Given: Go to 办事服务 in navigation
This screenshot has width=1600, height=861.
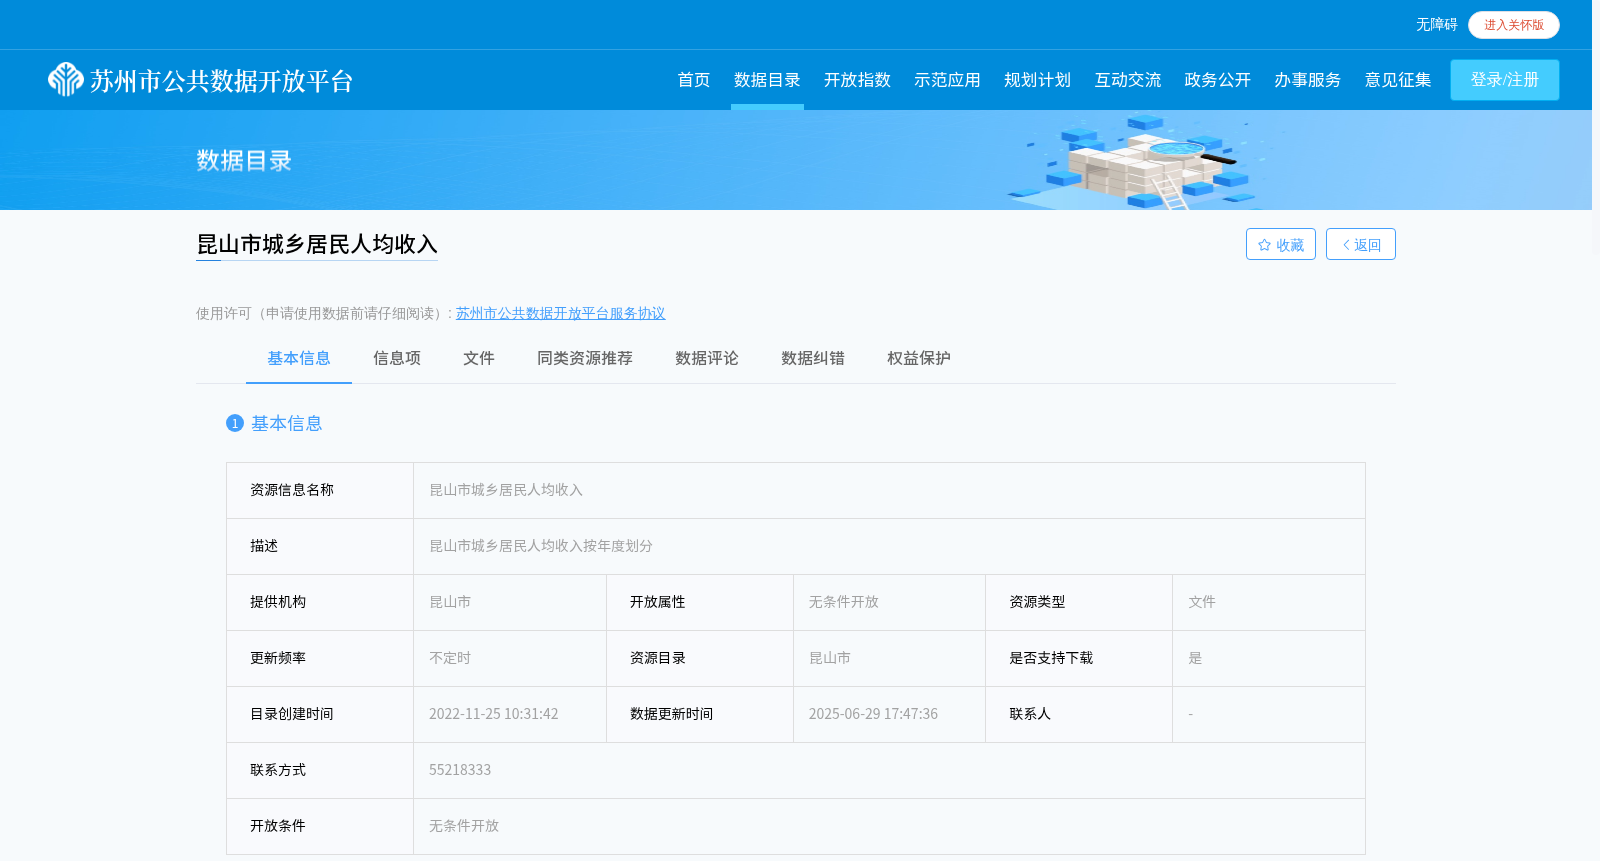Looking at the screenshot, I should point(1308,80).
